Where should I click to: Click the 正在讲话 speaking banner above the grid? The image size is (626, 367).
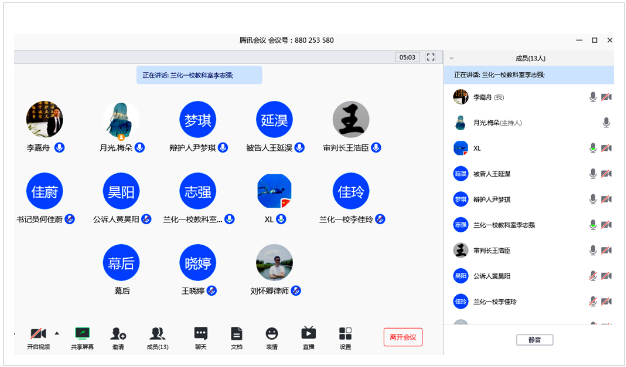[x=199, y=75]
